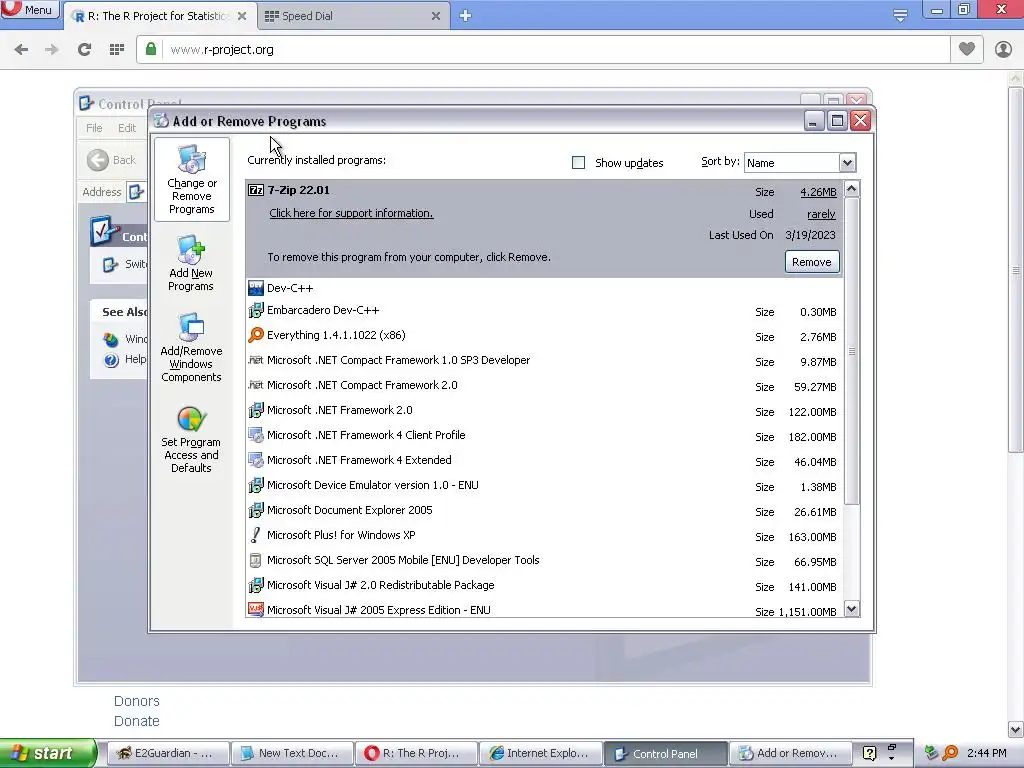Switch to the Speed Dial tab
Screen dimensions: 1024x768
pos(355,16)
